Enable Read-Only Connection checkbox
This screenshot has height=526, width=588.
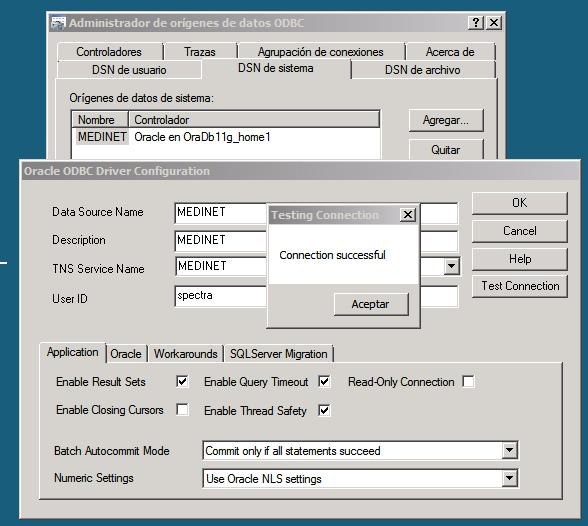pyautogui.click(x=468, y=382)
